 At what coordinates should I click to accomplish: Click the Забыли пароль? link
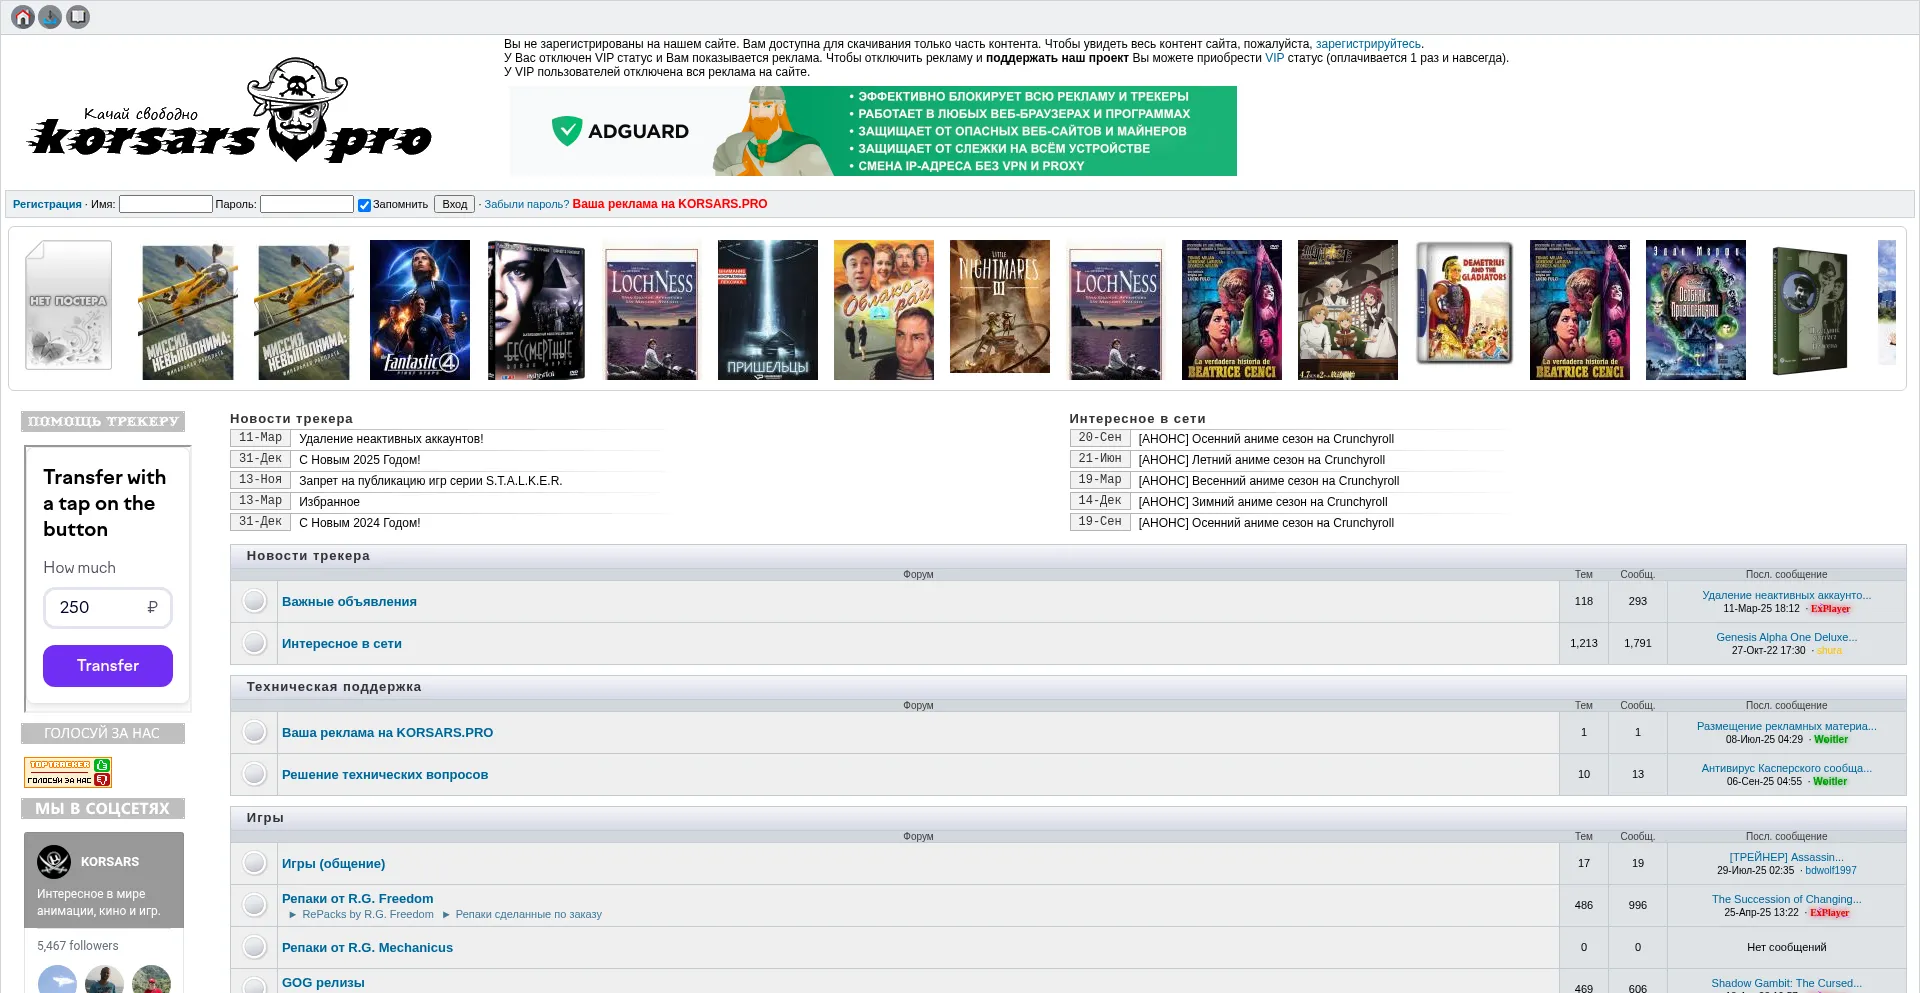point(526,204)
